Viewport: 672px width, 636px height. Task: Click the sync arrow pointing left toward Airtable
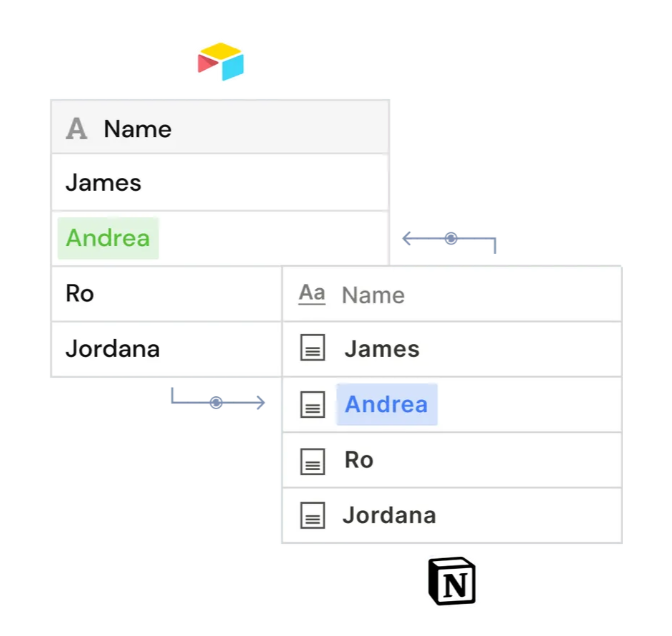[x=449, y=241]
